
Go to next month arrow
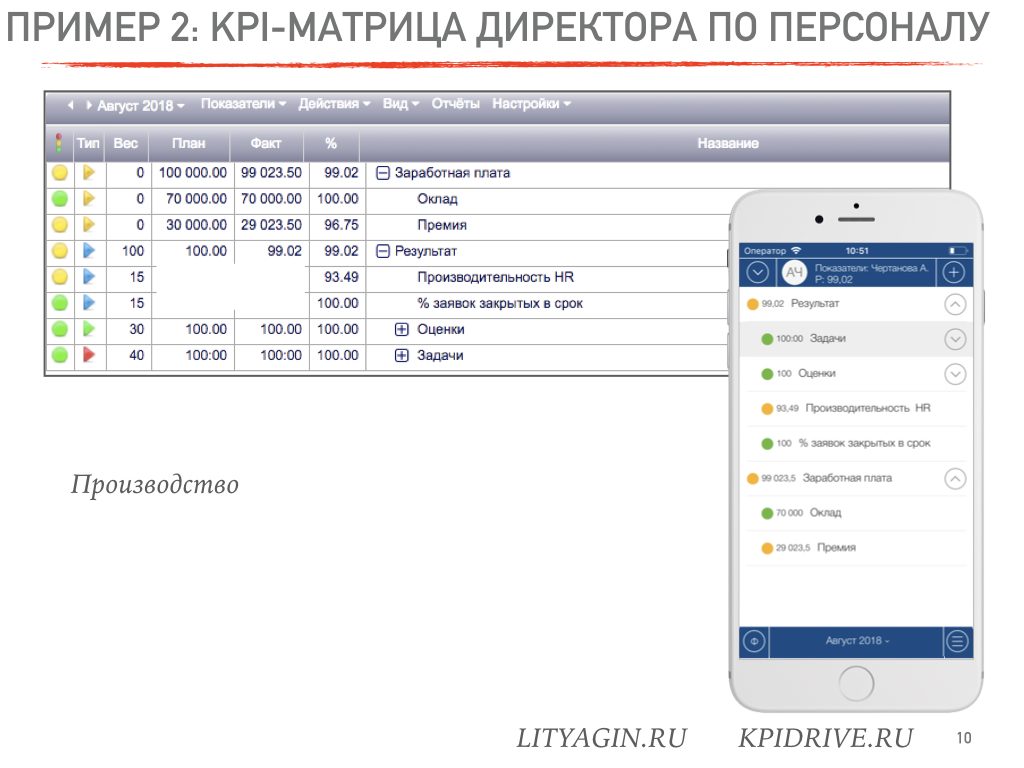[x=89, y=104]
